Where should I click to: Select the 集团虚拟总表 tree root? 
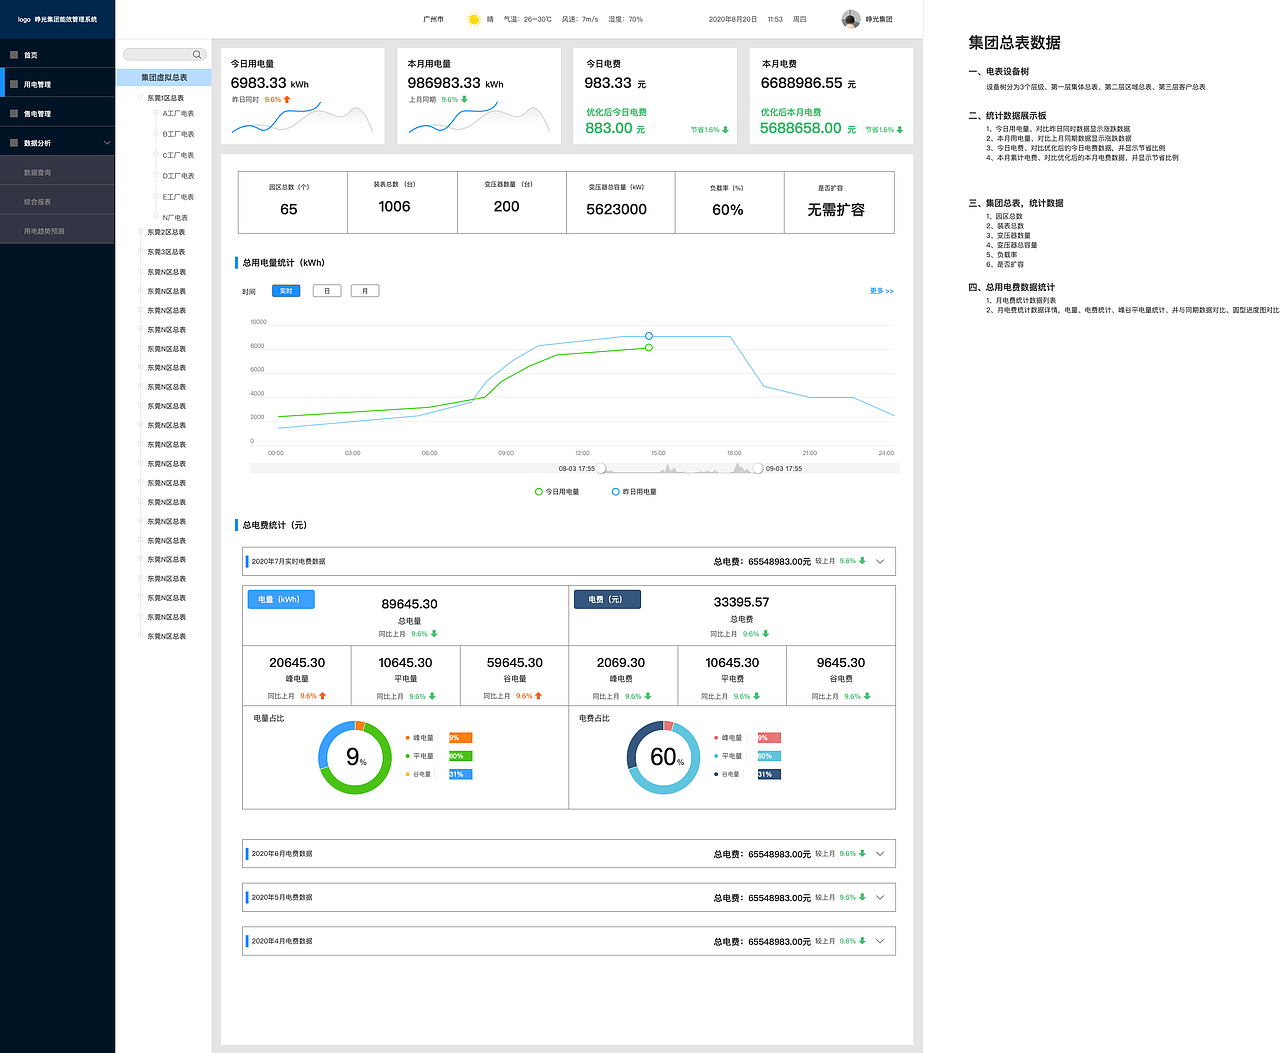pyautogui.click(x=164, y=77)
